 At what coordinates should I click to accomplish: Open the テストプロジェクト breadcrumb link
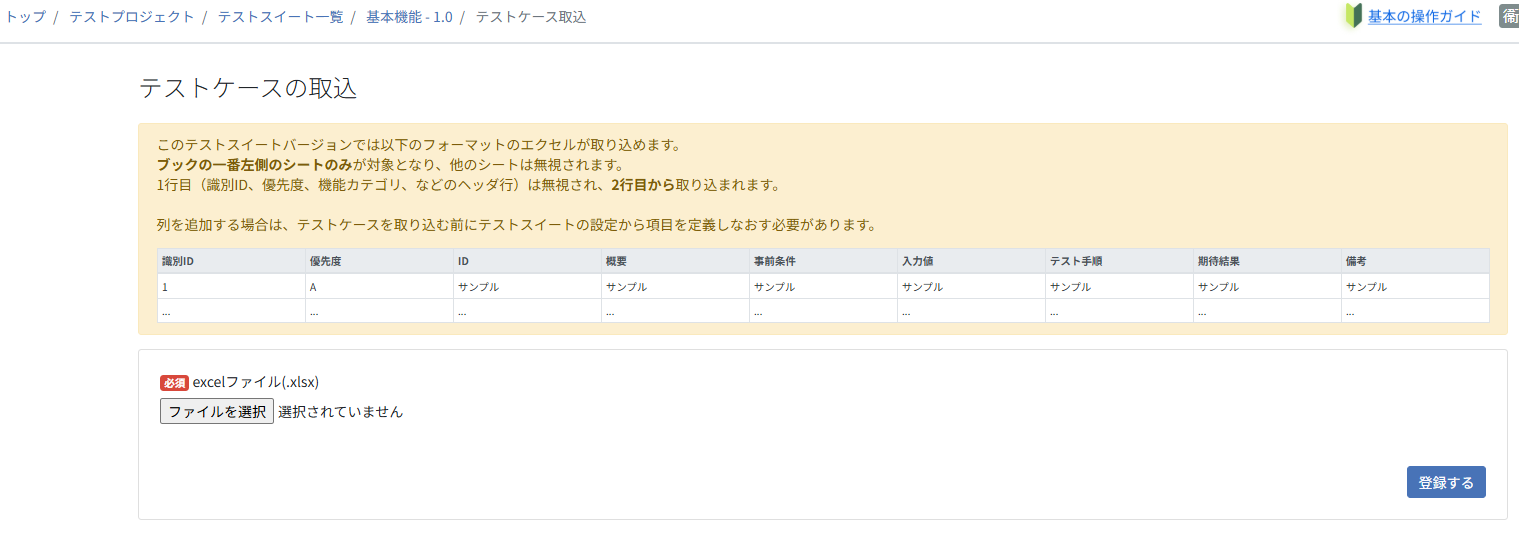coord(132,17)
